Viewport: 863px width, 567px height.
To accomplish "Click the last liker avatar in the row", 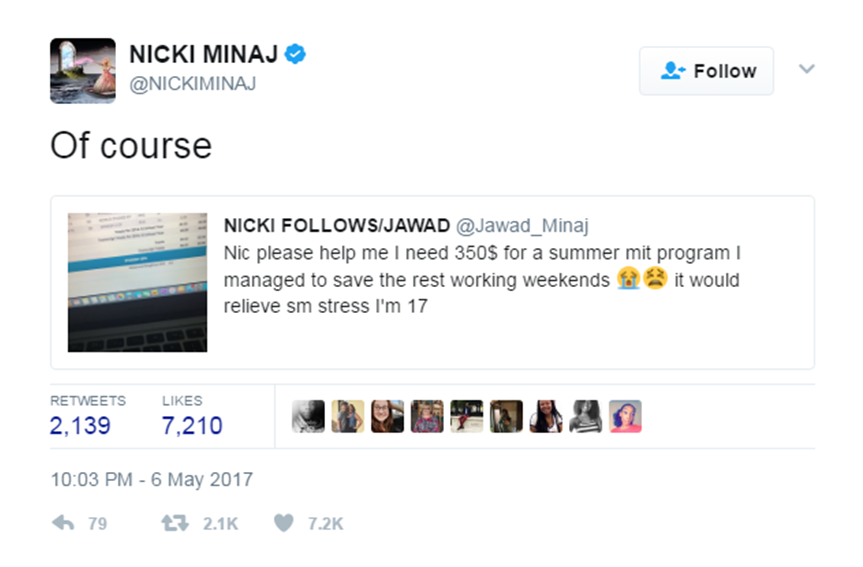I will pos(625,417).
